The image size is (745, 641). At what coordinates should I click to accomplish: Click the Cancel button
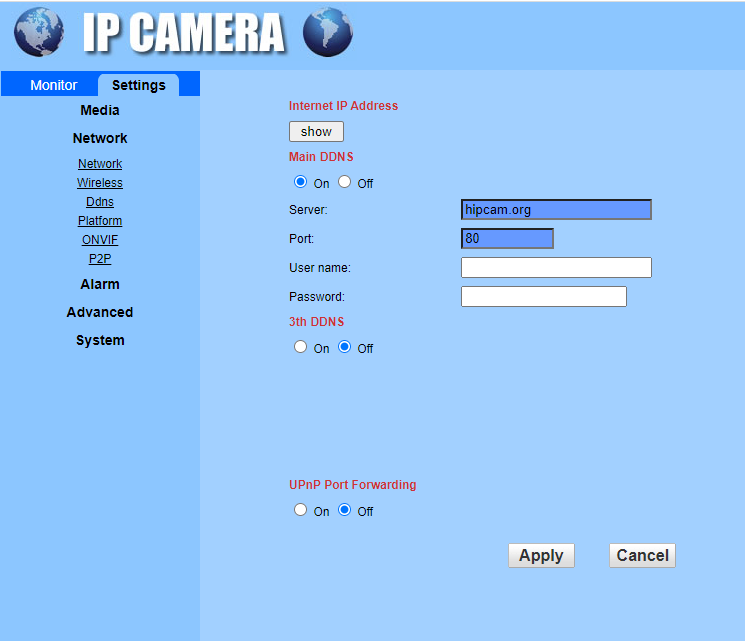click(642, 555)
